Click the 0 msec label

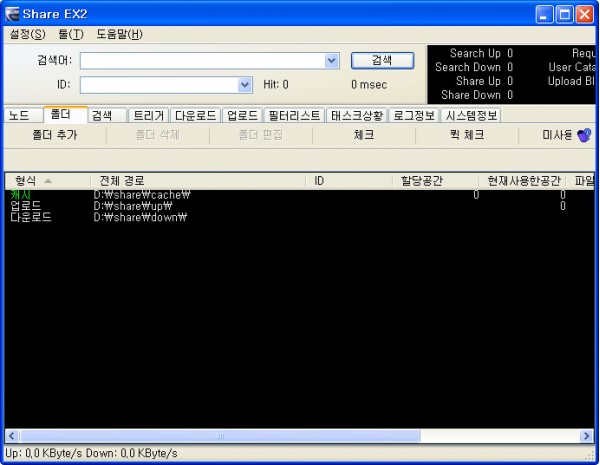pyautogui.click(x=369, y=85)
